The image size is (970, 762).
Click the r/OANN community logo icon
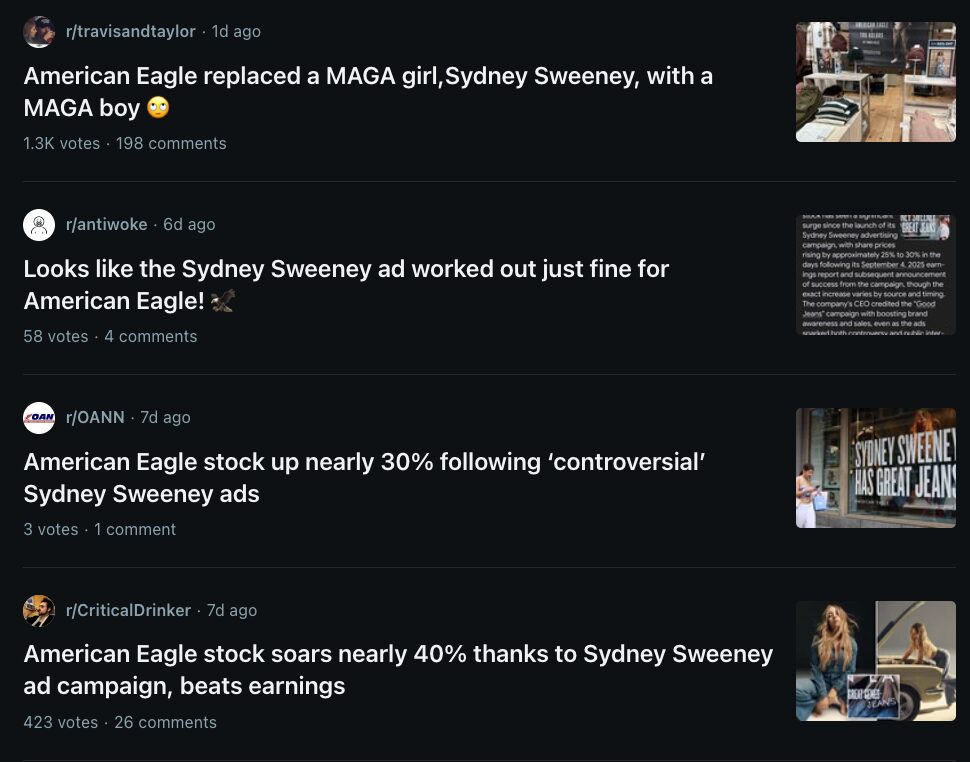39,418
